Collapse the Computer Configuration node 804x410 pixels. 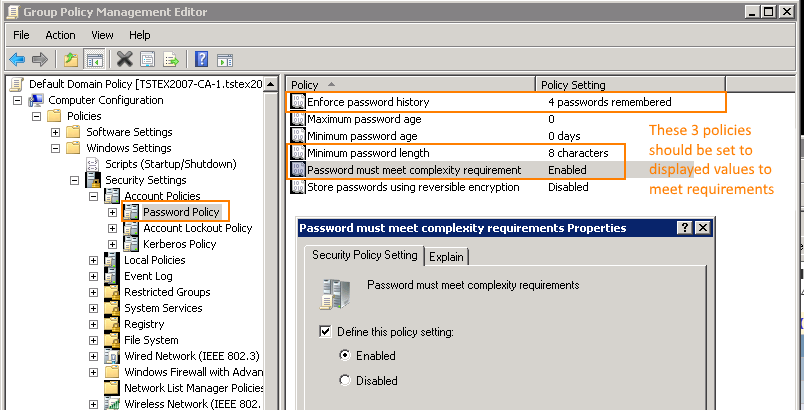coord(17,100)
